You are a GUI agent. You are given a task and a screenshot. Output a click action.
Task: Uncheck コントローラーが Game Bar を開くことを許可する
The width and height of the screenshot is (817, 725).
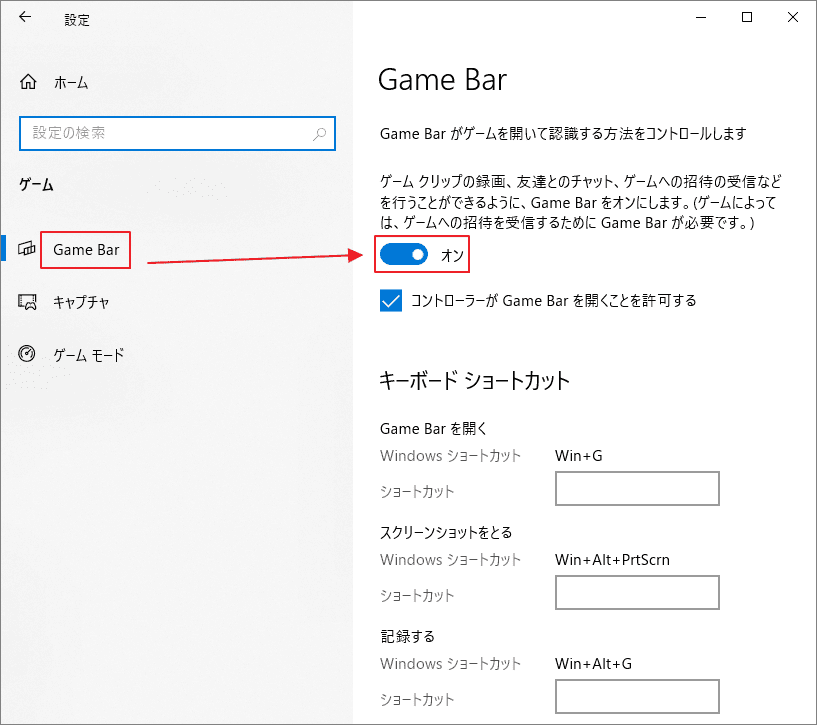389,300
